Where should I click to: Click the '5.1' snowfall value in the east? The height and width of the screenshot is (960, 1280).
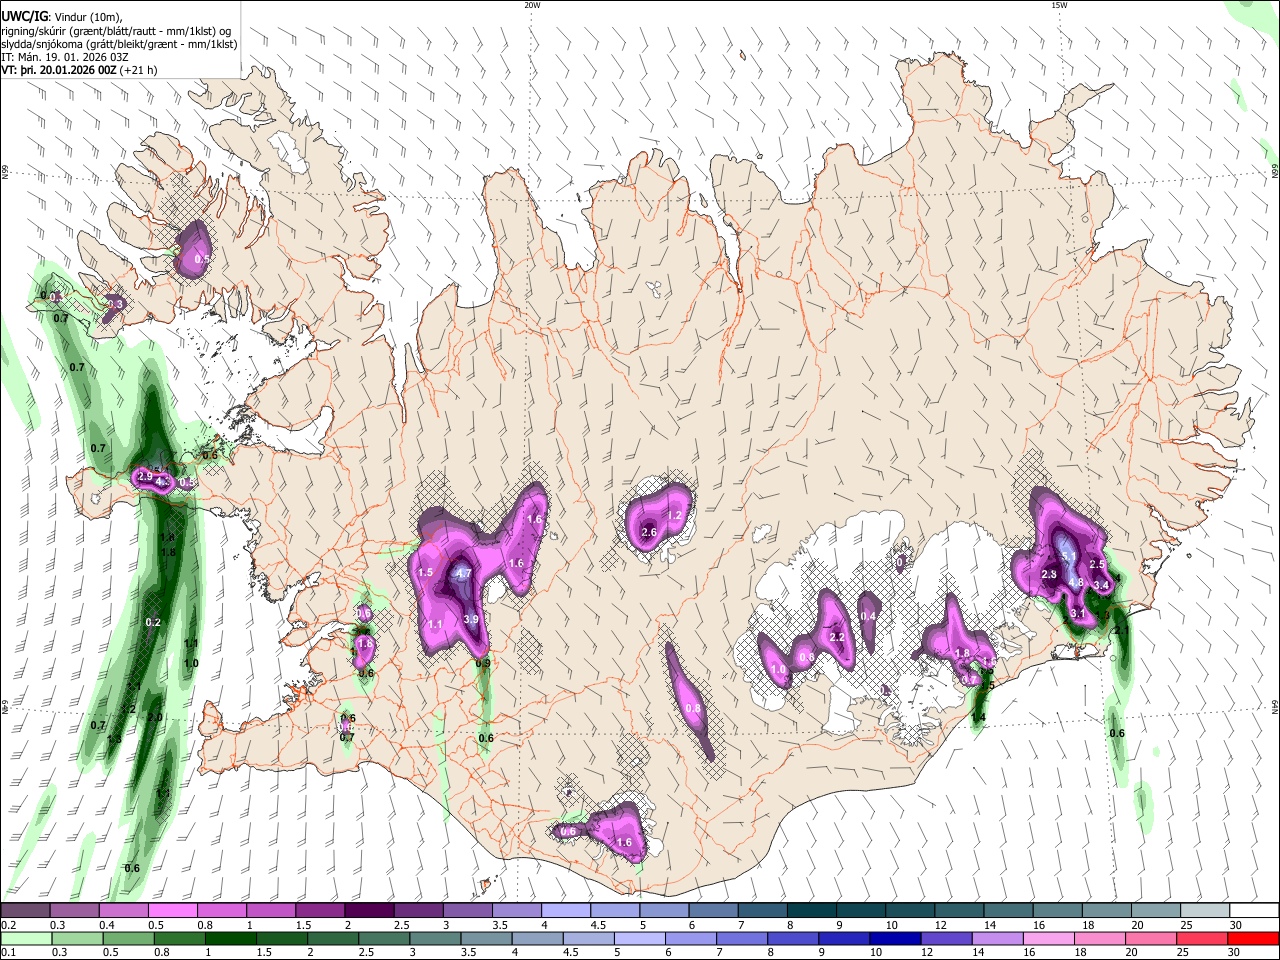(x=1068, y=556)
